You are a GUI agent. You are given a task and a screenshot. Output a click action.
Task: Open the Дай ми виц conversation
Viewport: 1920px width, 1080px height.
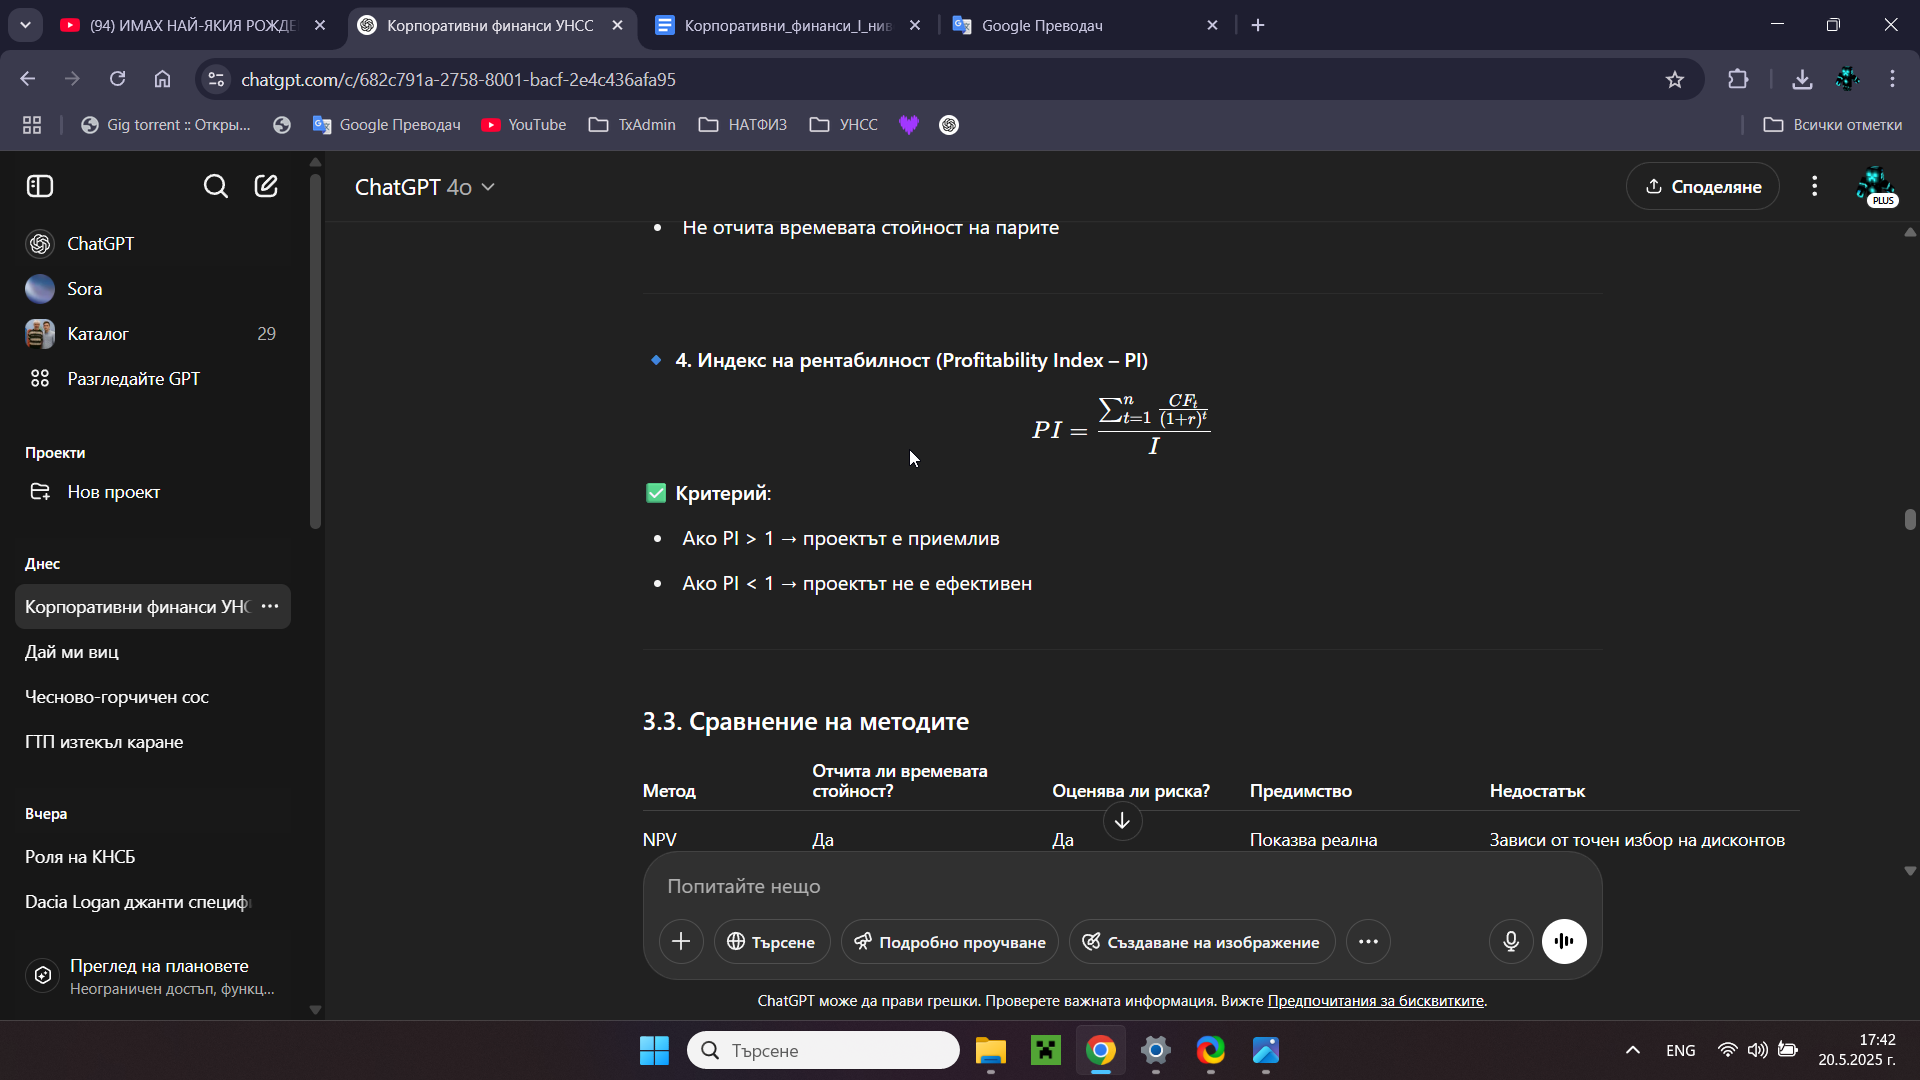pyautogui.click(x=72, y=652)
